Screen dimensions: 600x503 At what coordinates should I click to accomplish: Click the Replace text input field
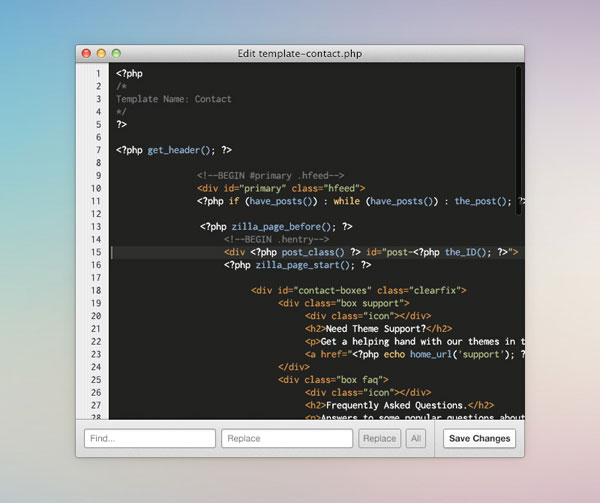pyautogui.click(x=287, y=438)
